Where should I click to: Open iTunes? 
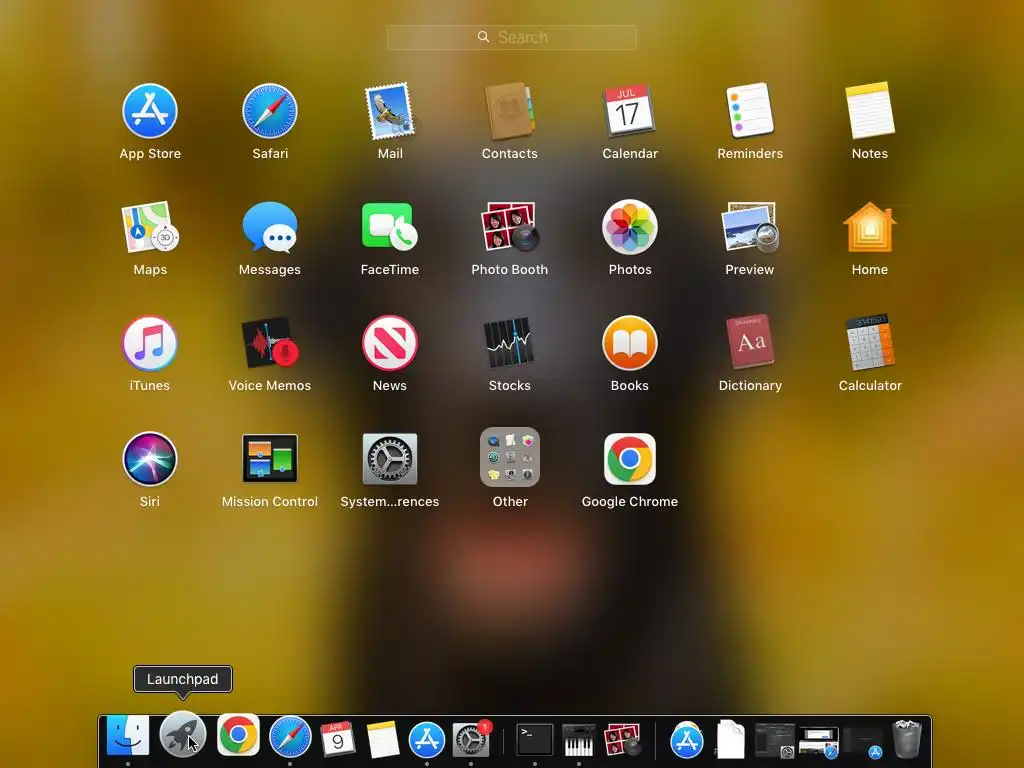click(x=150, y=343)
